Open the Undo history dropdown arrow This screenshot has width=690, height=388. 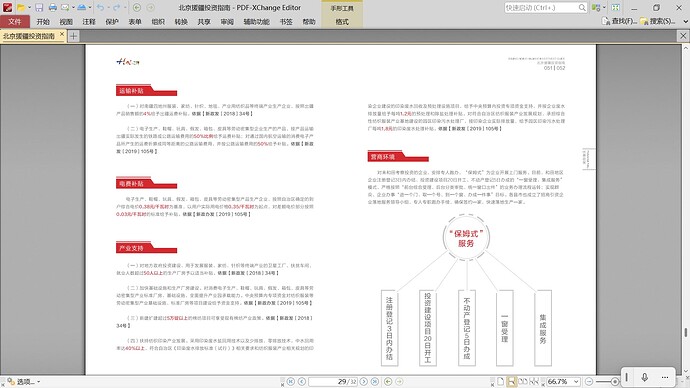point(109,7)
